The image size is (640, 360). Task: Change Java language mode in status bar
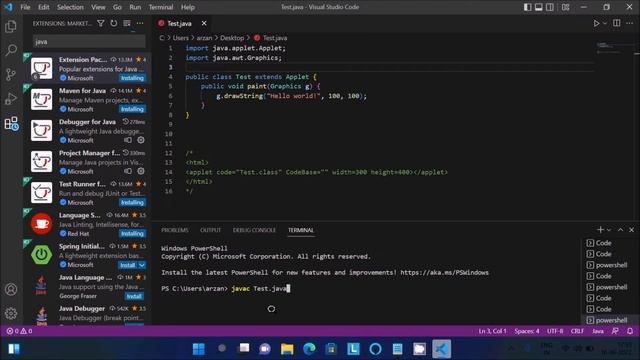point(598,331)
